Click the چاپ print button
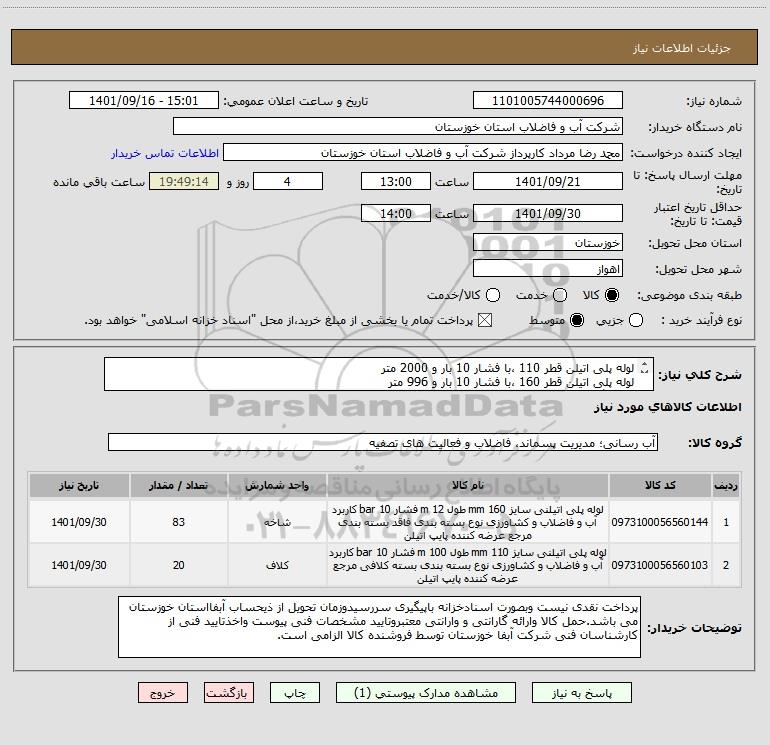 pos(295,692)
